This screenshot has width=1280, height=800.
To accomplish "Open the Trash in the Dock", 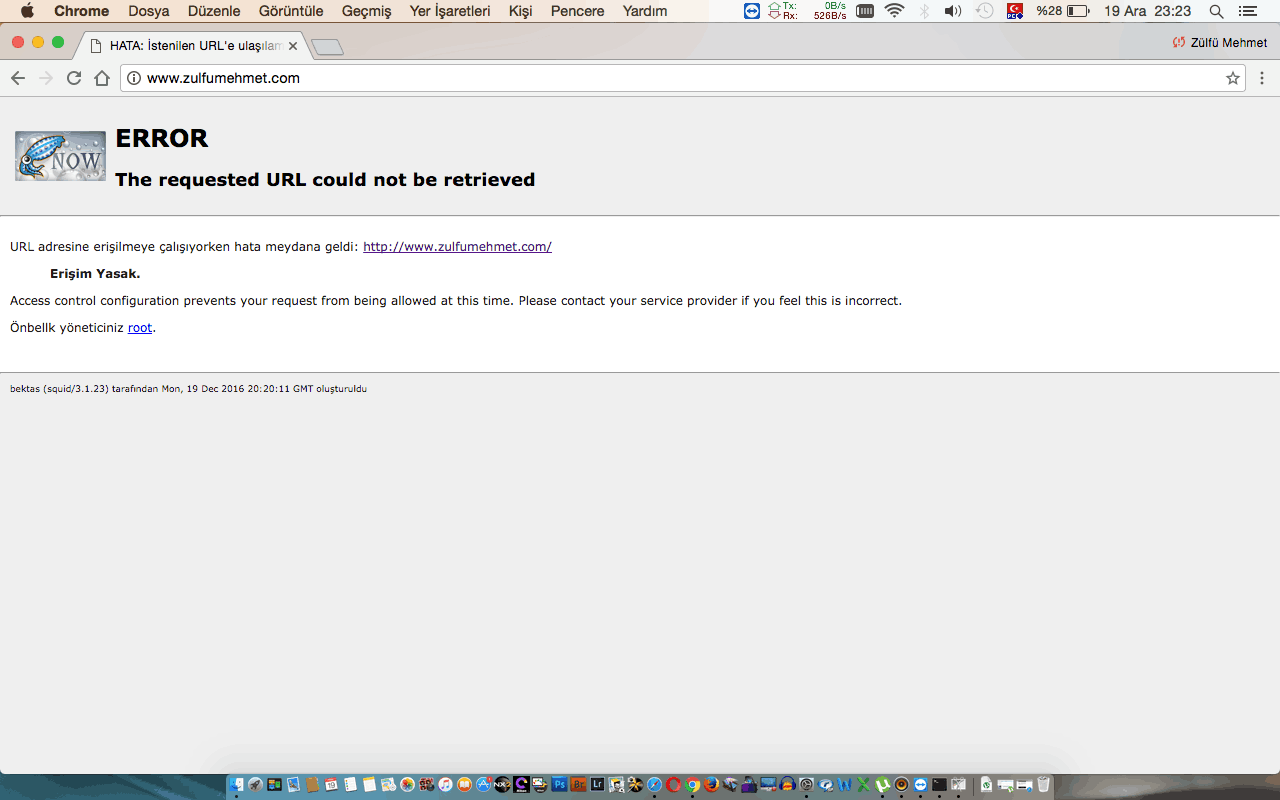I will click(x=1043, y=785).
